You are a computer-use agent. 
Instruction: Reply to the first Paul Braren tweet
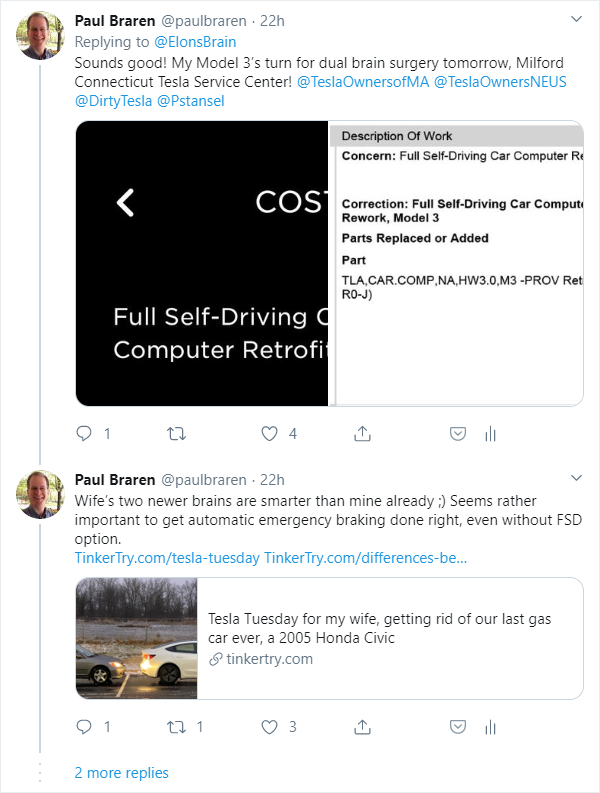(x=84, y=433)
